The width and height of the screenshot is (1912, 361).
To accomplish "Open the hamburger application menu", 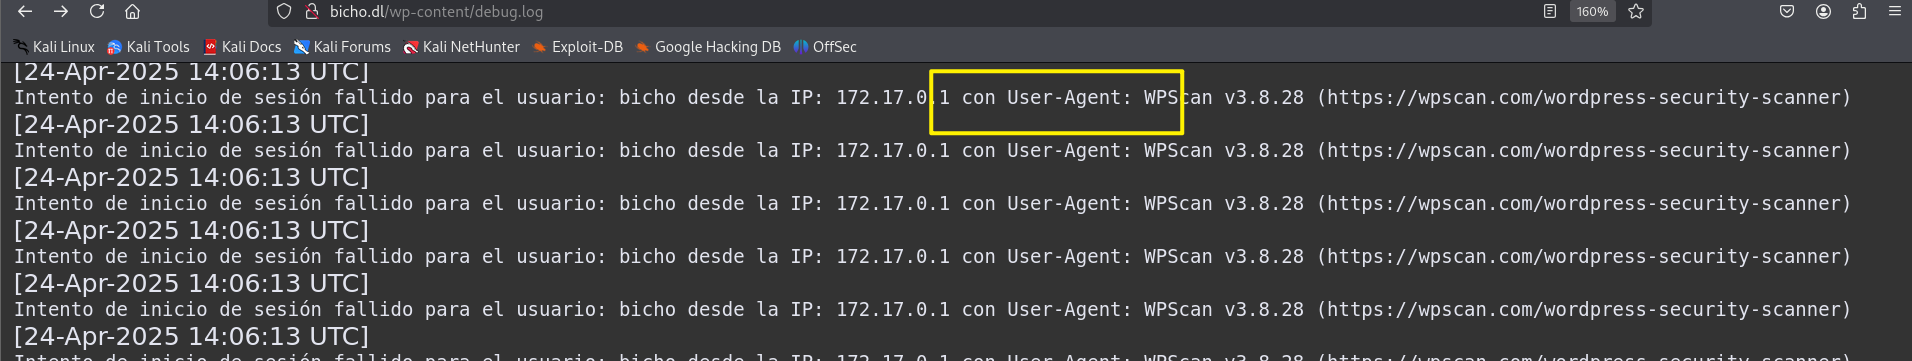I will click(1894, 12).
